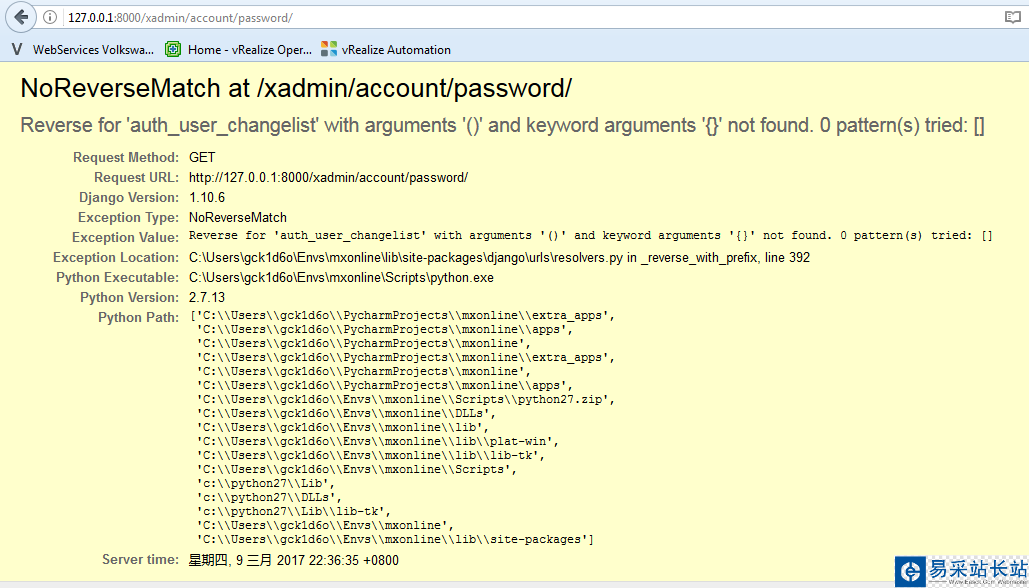1029x588 pixels.
Task: Click the grey 'Reverse for auth_user_changelist' subtitle
Action: pyautogui.click(x=502, y=126)
